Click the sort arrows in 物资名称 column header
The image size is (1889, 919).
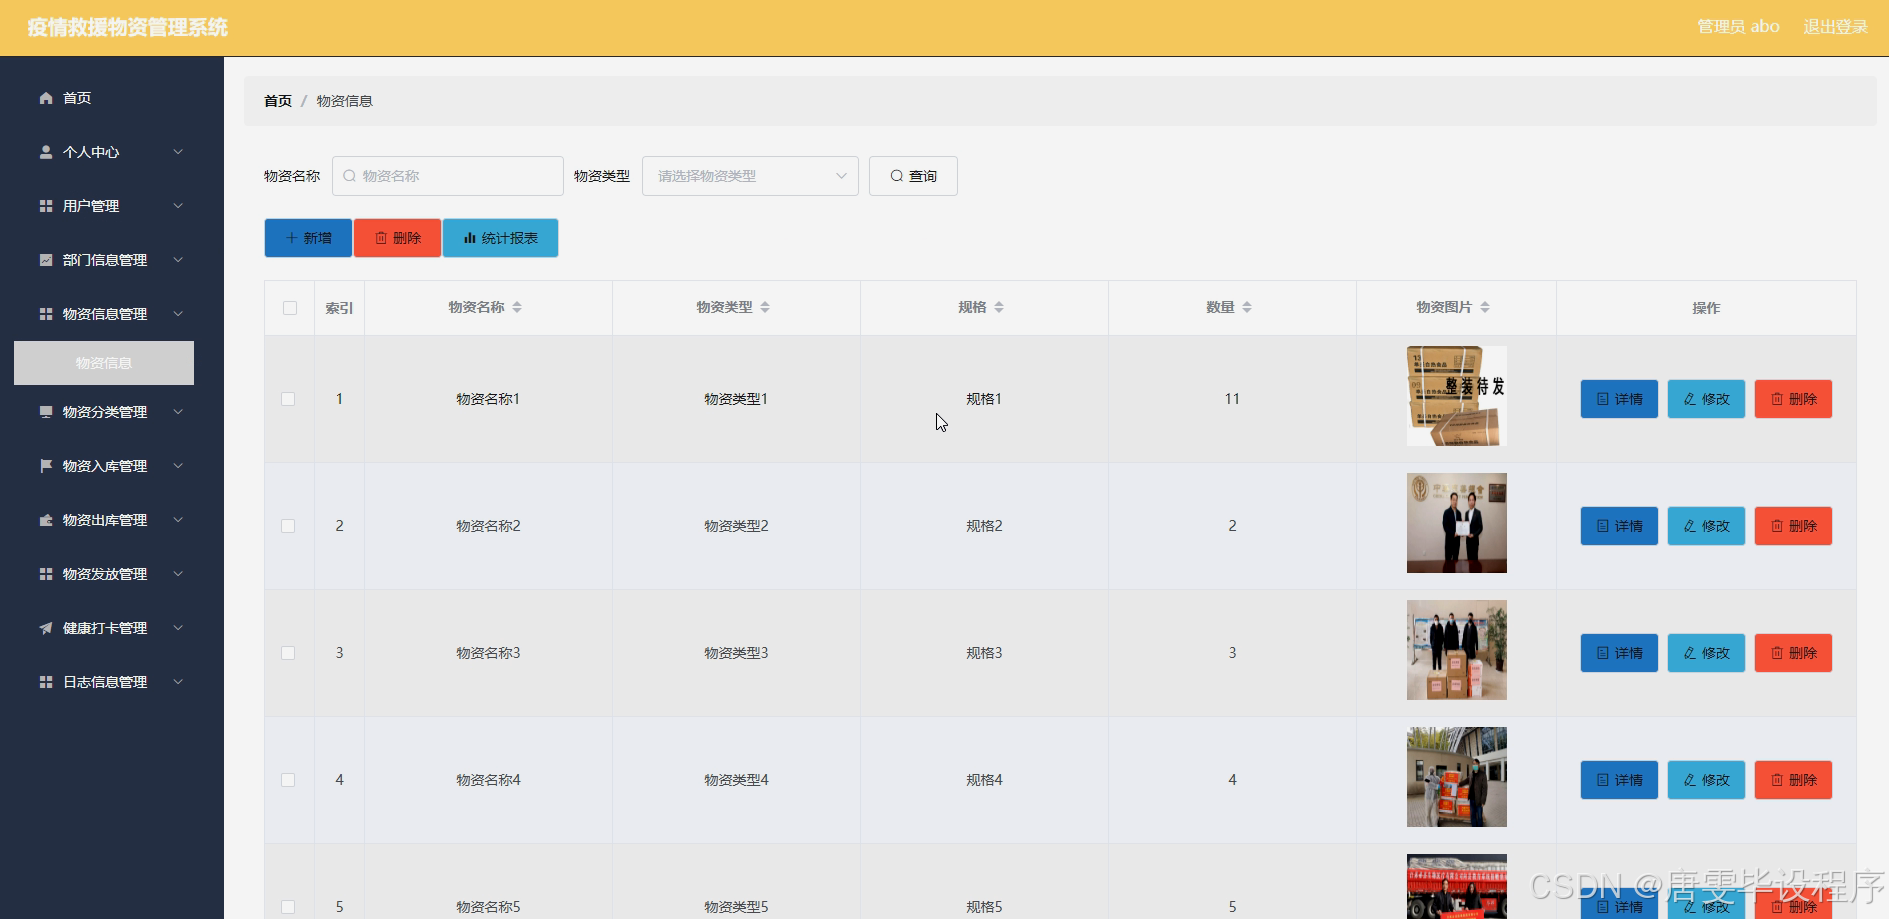517,308
